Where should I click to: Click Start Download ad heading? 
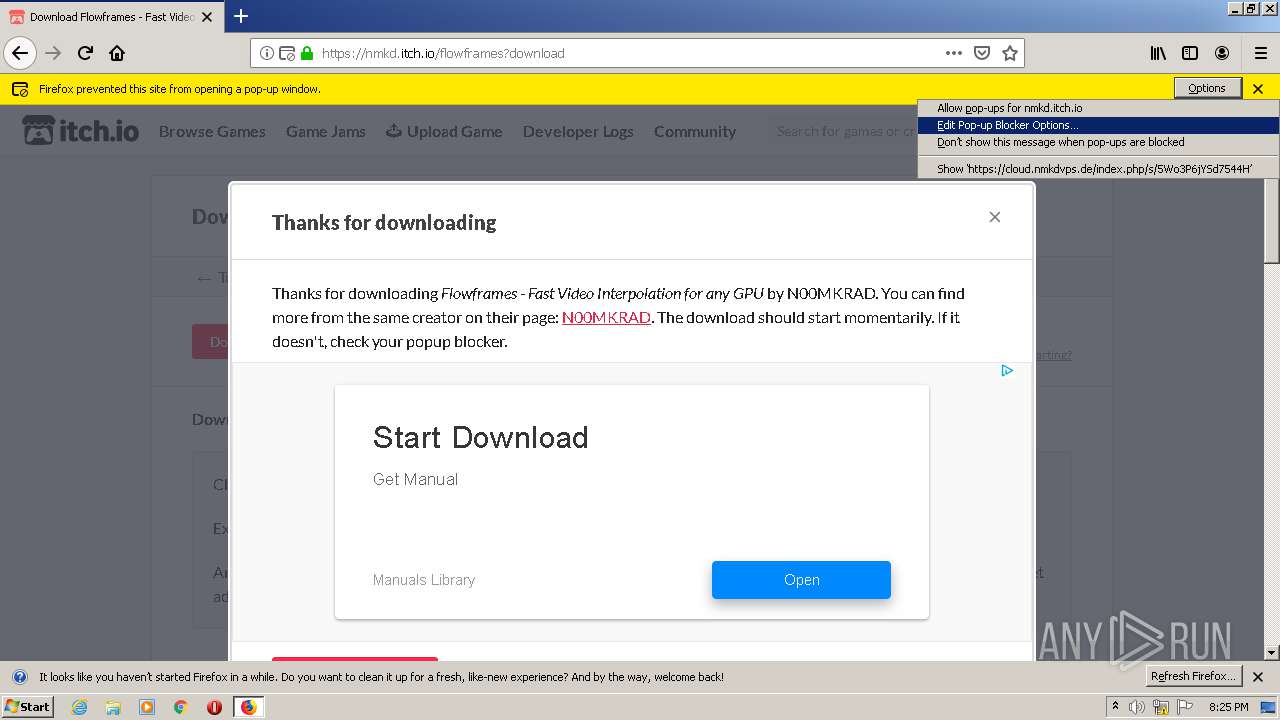coord(480,437)
